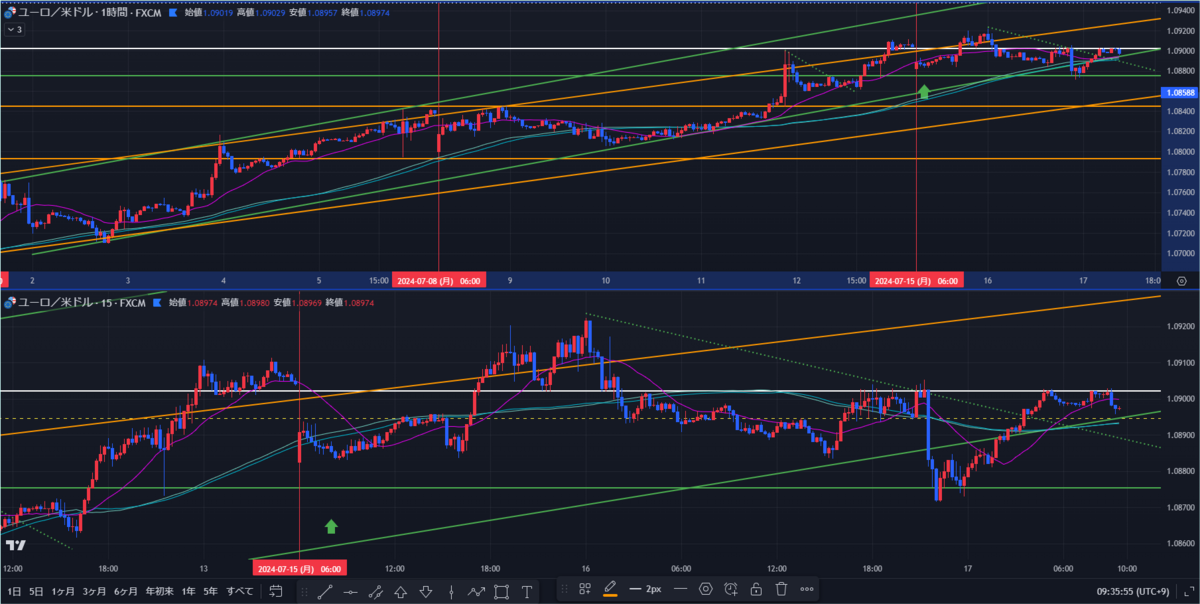The image size is (1200, 604).
Task: Open the drawing templates grid icon
Action: 587,589
